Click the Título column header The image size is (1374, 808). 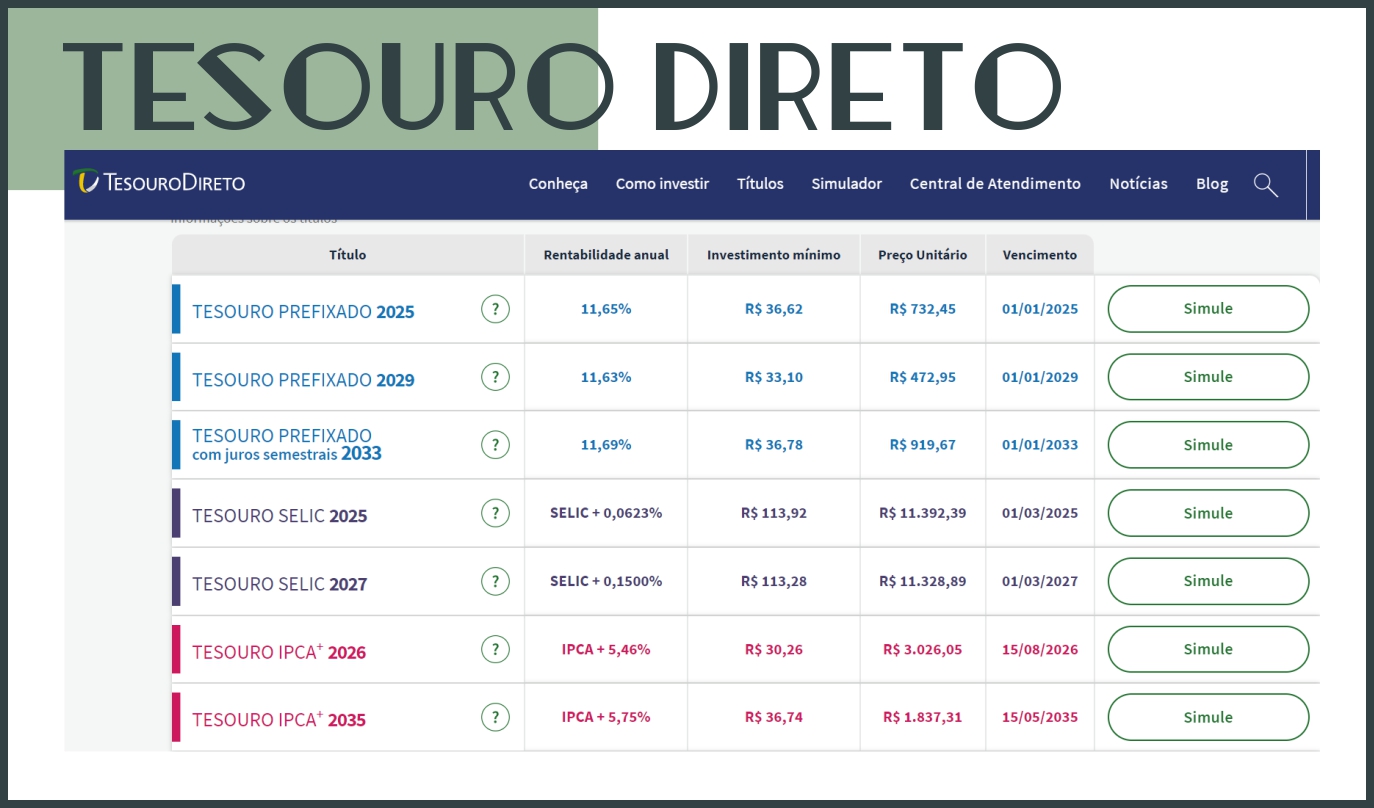coord(348,255)
